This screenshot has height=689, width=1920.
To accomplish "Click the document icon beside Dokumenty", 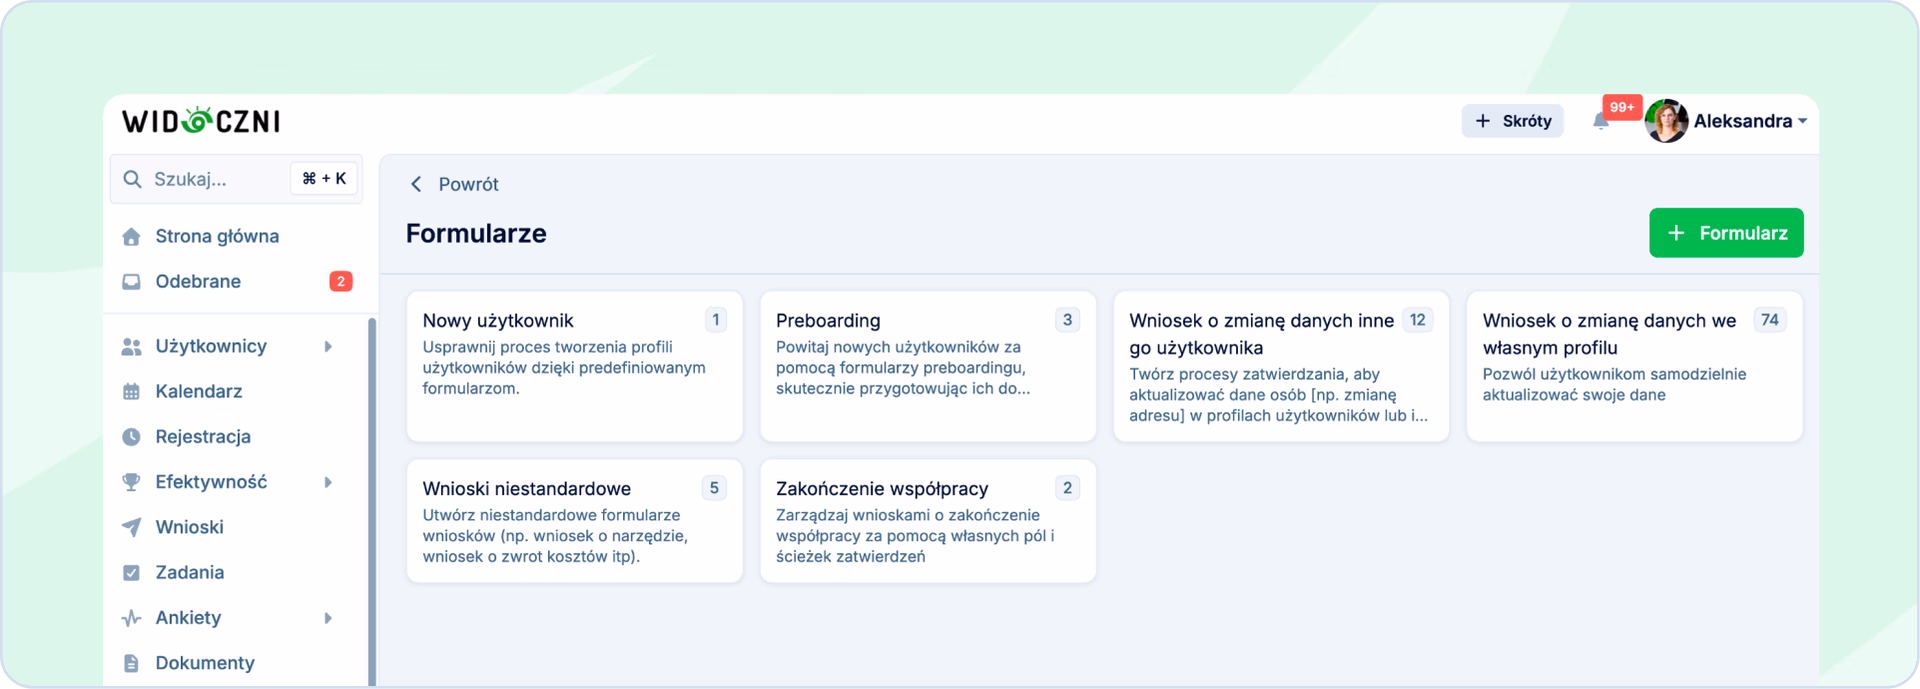I will [131, 663].
